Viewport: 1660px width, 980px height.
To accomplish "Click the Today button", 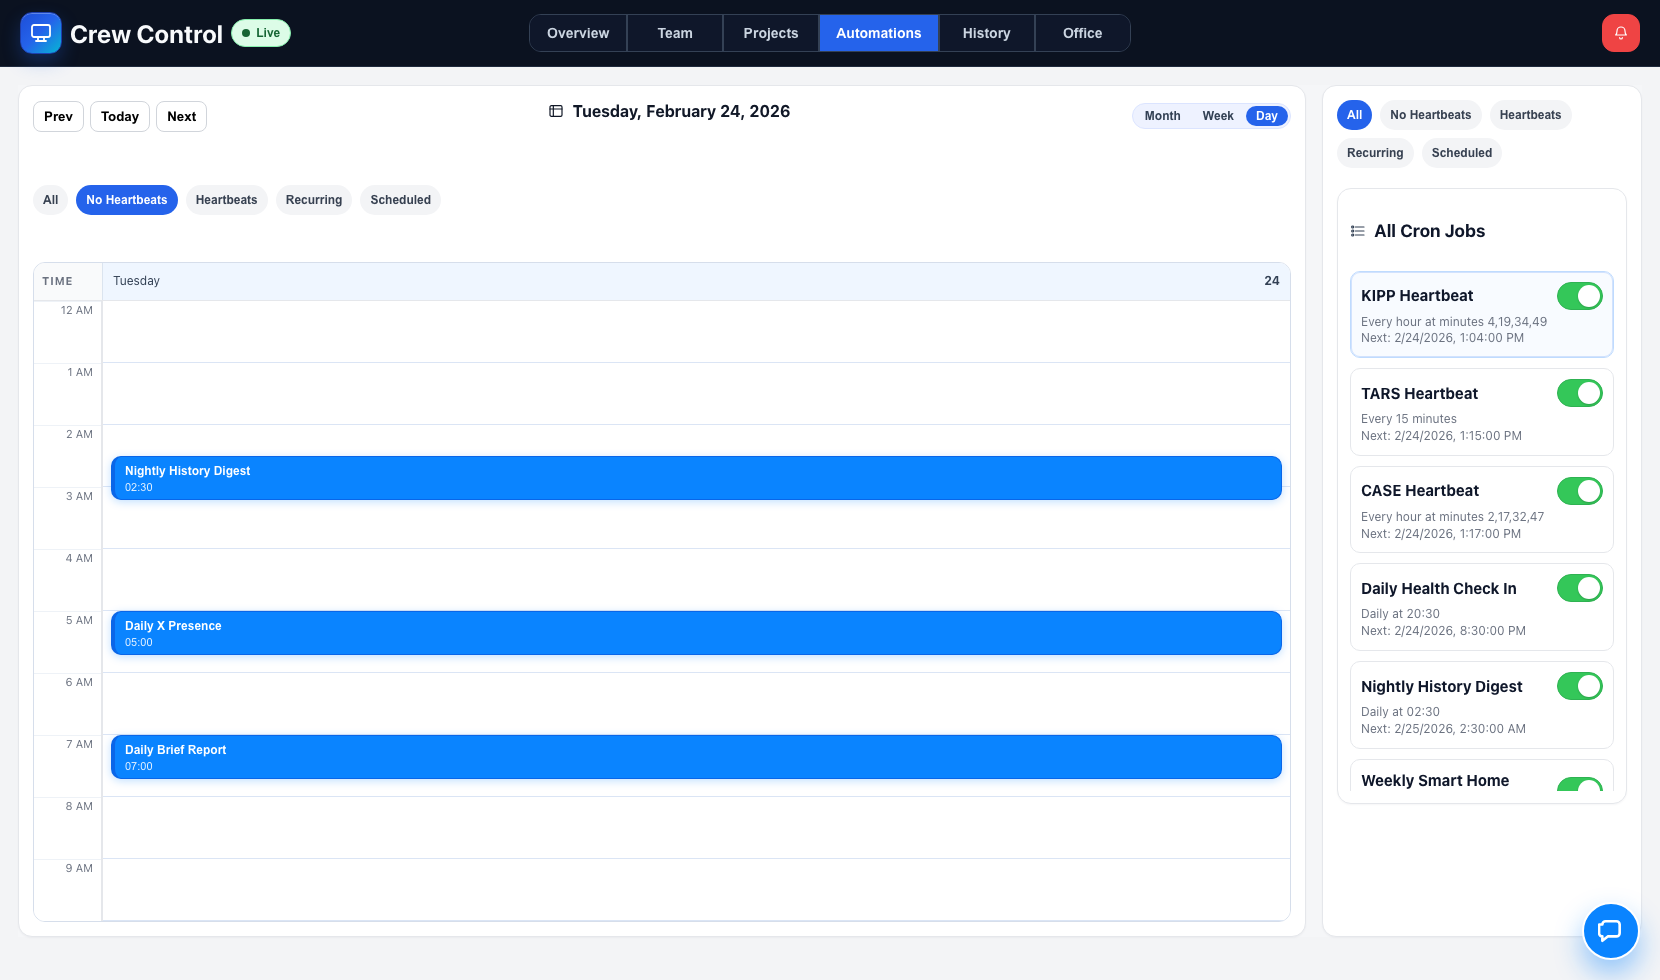I will pos(119,116).
